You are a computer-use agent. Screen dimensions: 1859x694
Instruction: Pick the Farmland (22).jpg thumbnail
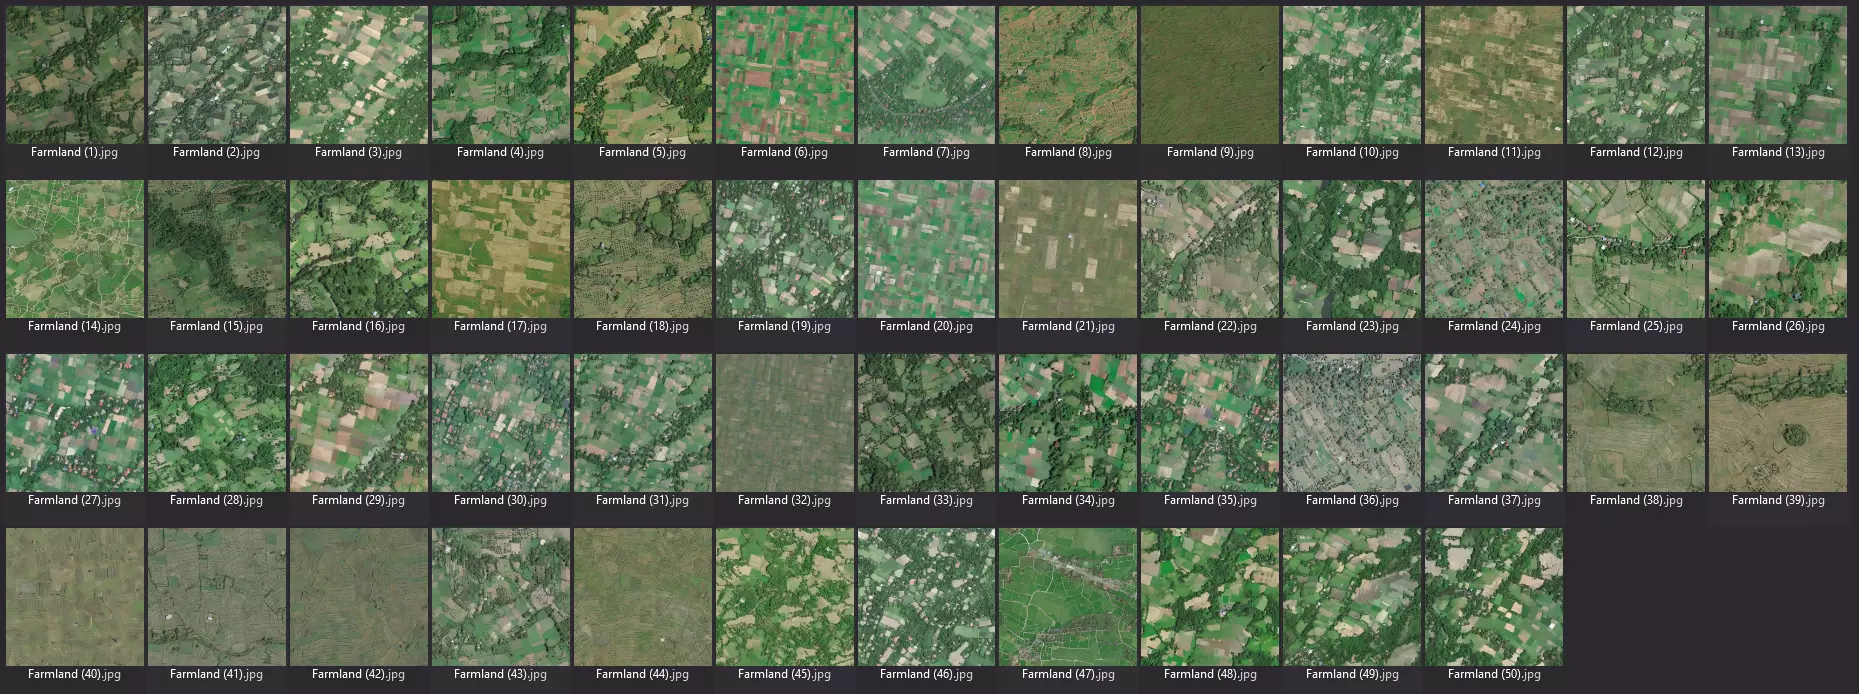tap(1210, 249)
